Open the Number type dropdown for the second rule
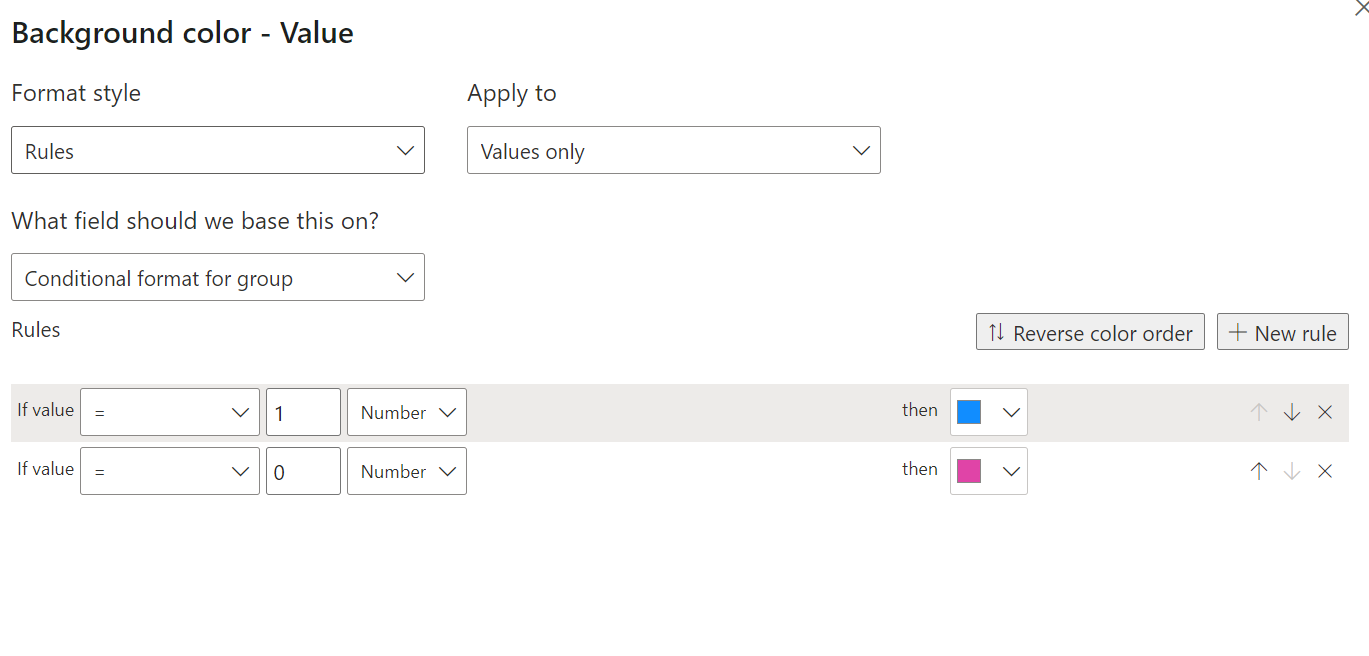This screenshot has height=656, width=1369. pos(406,470)
